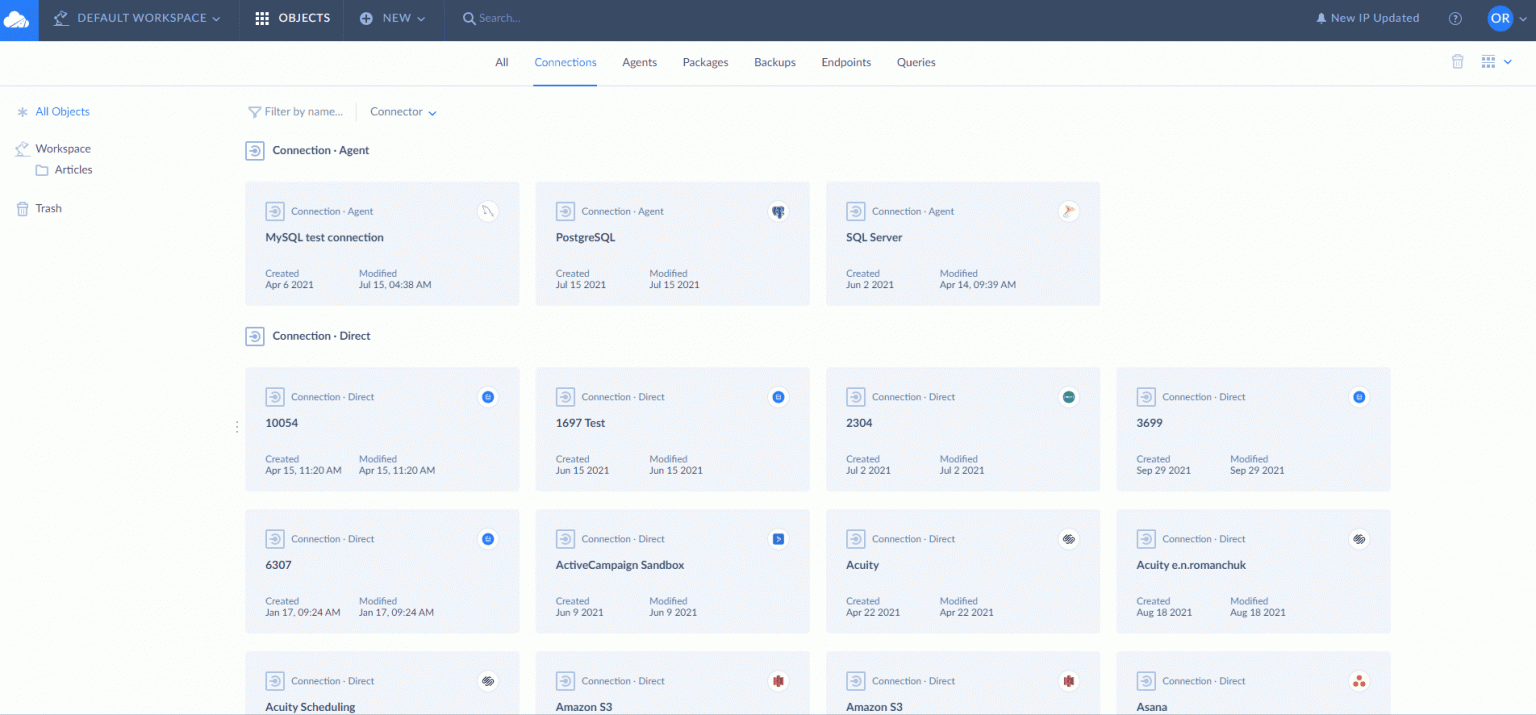The image size is (1536, 715).
Task: Click the Filter by name input field
Action: point(302,112)
